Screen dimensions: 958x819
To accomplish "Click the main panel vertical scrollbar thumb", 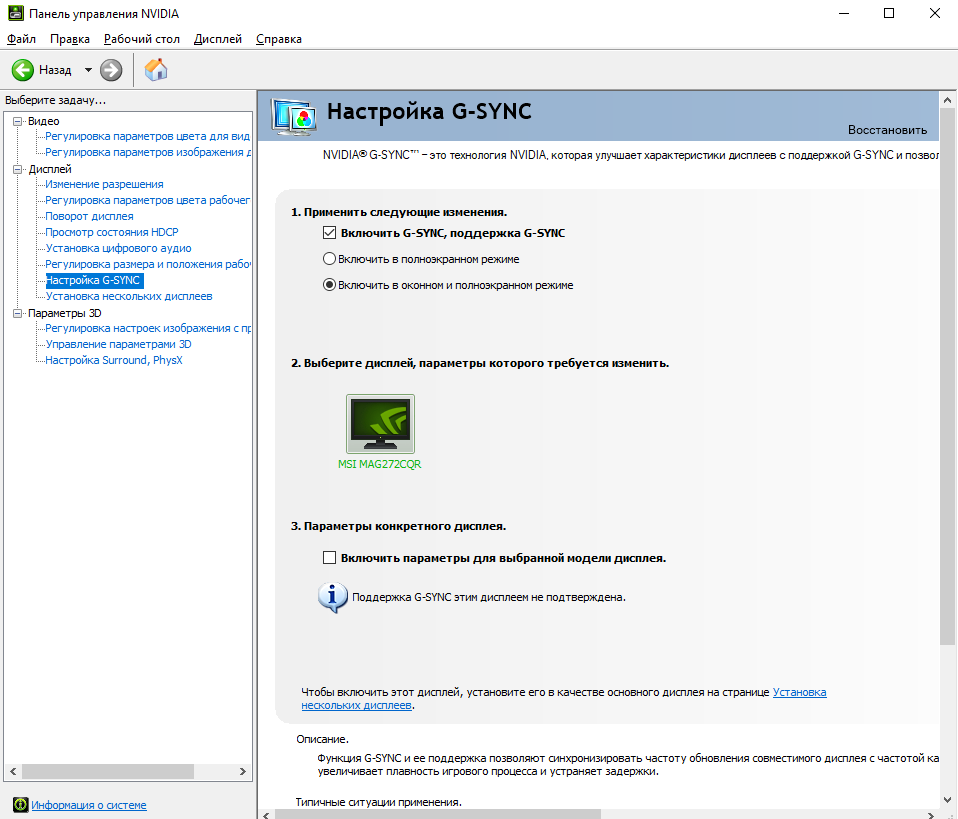I will click(x=947, y=376).
